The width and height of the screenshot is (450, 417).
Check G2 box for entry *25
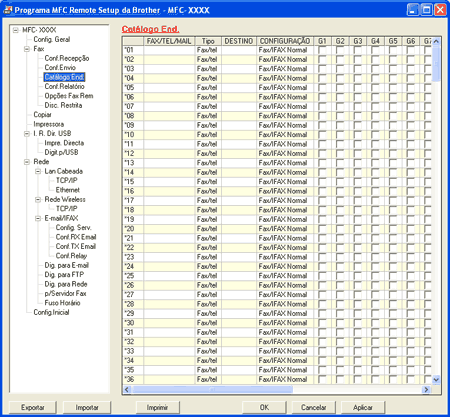coord(340,276)
